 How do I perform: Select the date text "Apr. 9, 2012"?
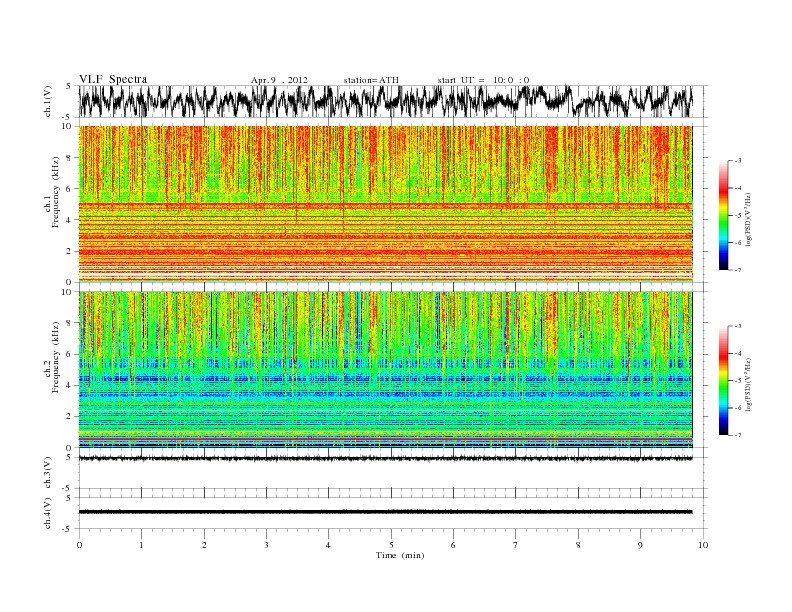(279, 80)
